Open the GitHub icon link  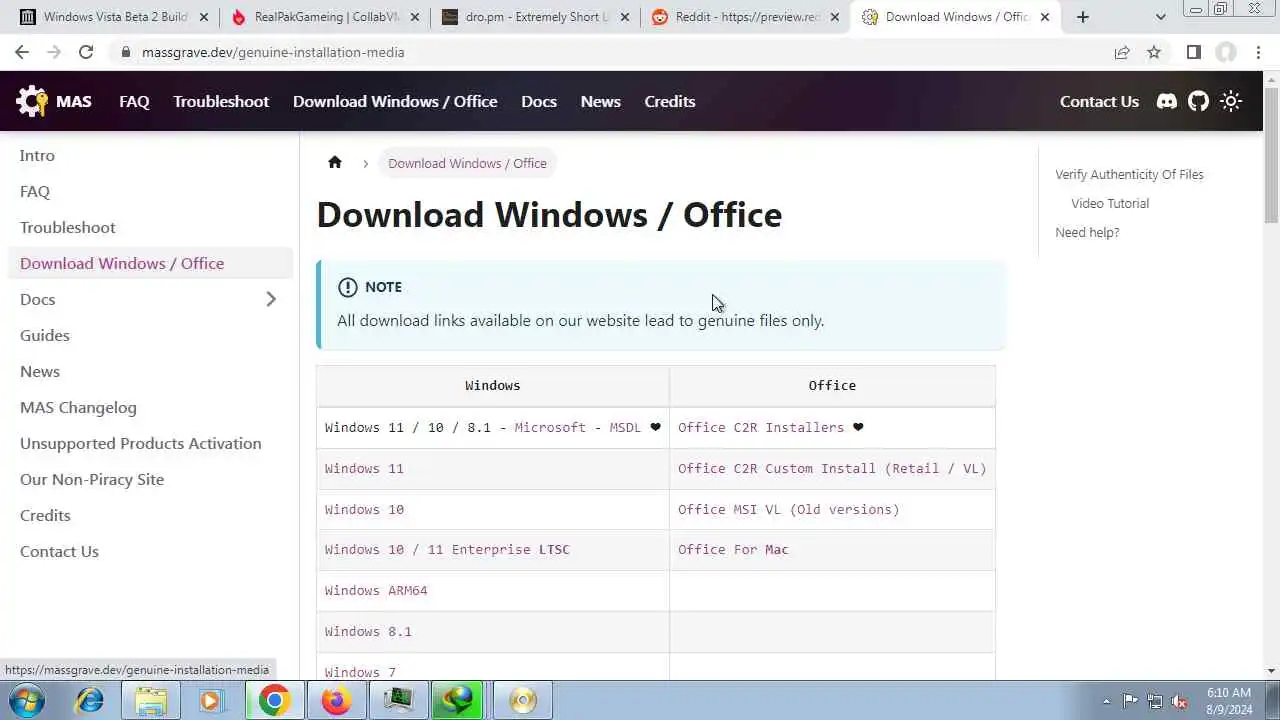(x=1198, y=101)
